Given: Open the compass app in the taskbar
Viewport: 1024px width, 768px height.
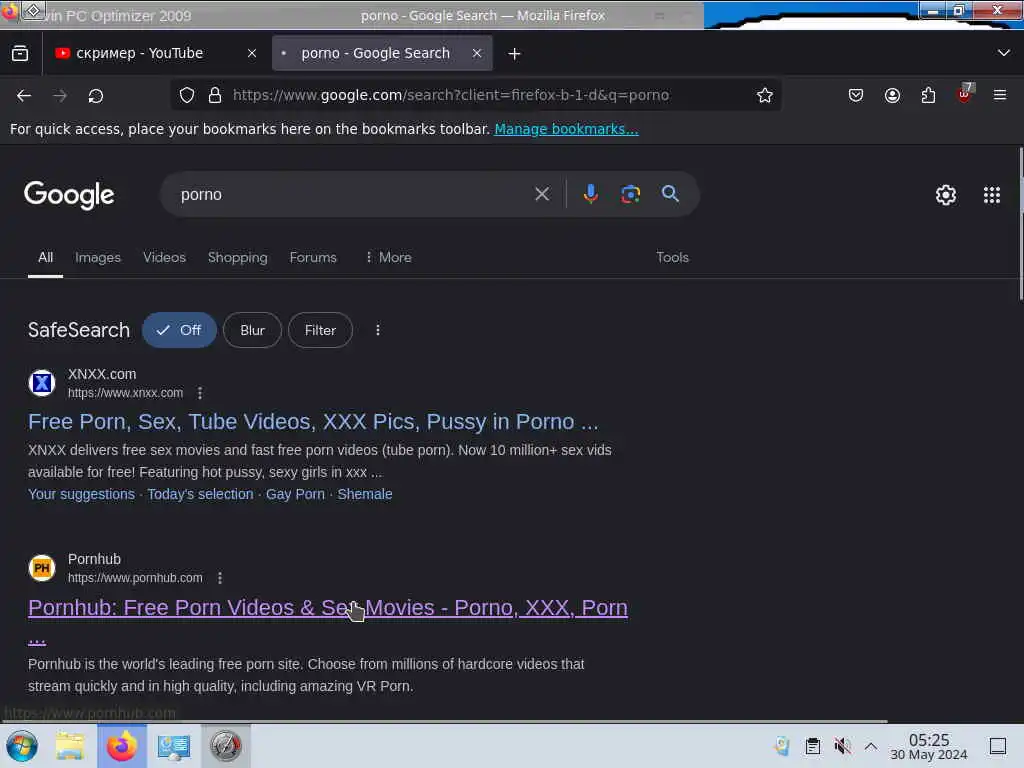Looking at the screenshot, I should [x=225, y=746].
